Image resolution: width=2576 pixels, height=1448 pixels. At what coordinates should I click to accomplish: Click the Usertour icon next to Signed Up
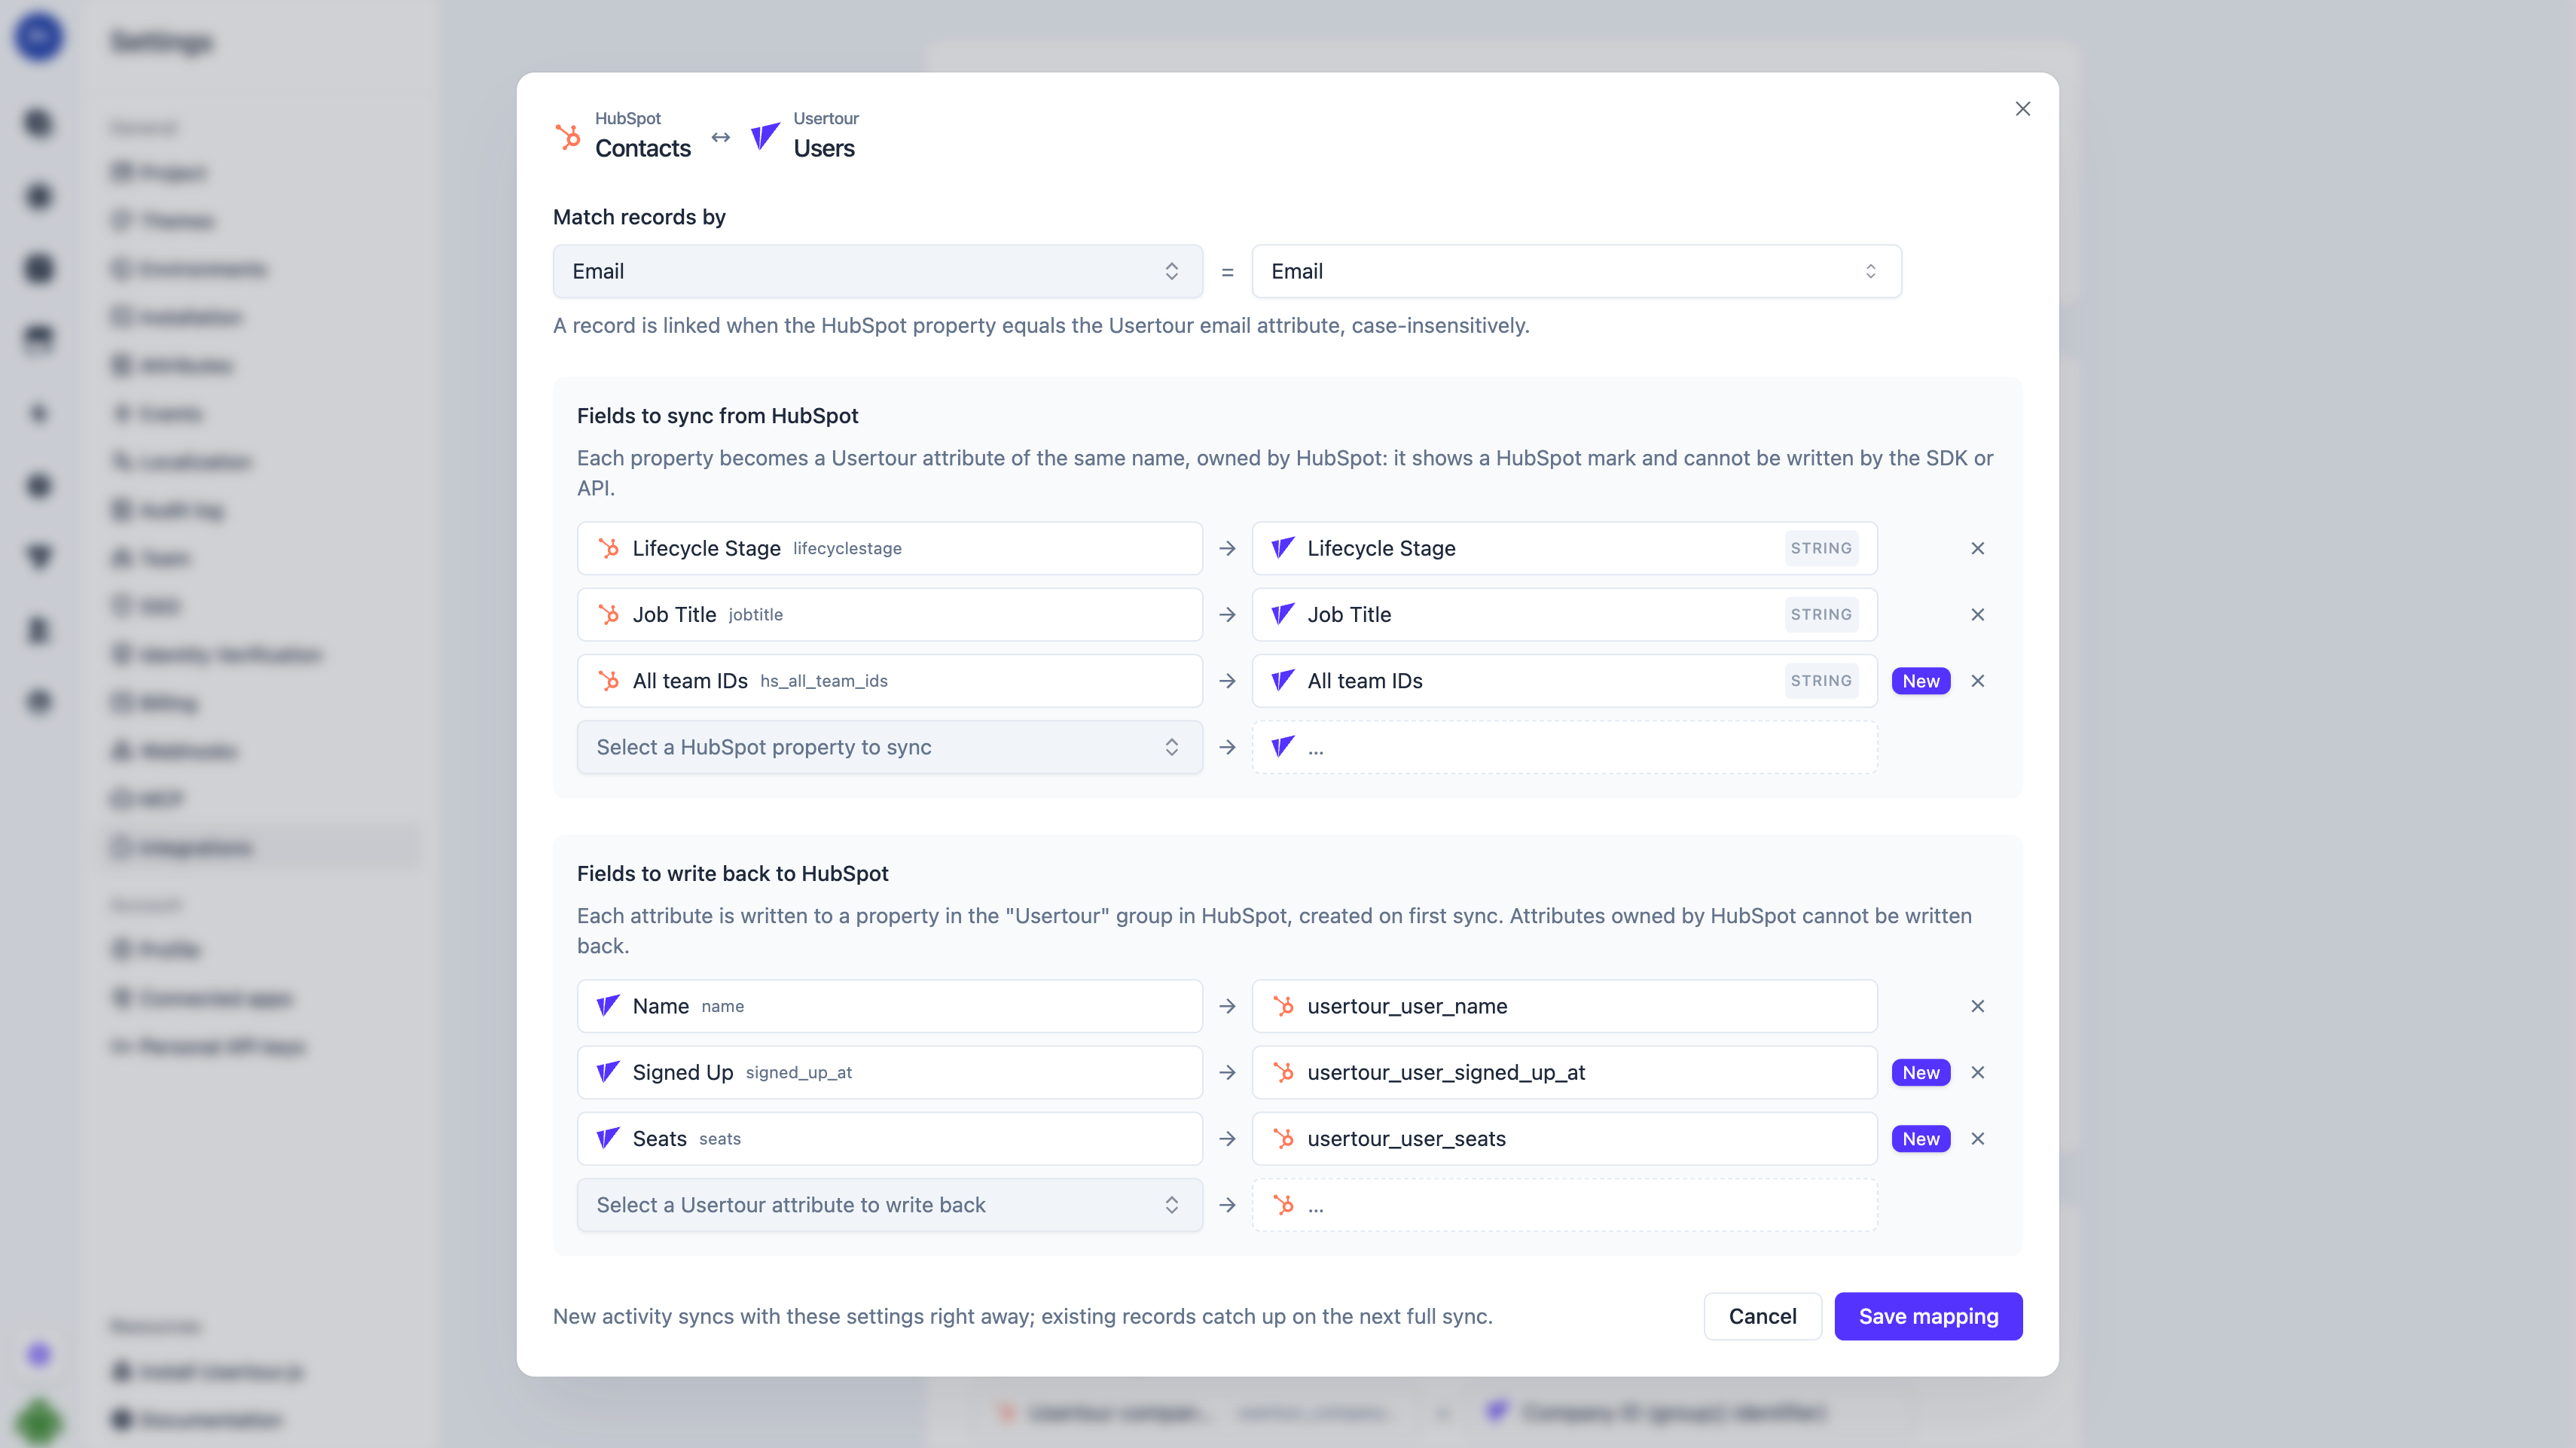click(608, 1072)
